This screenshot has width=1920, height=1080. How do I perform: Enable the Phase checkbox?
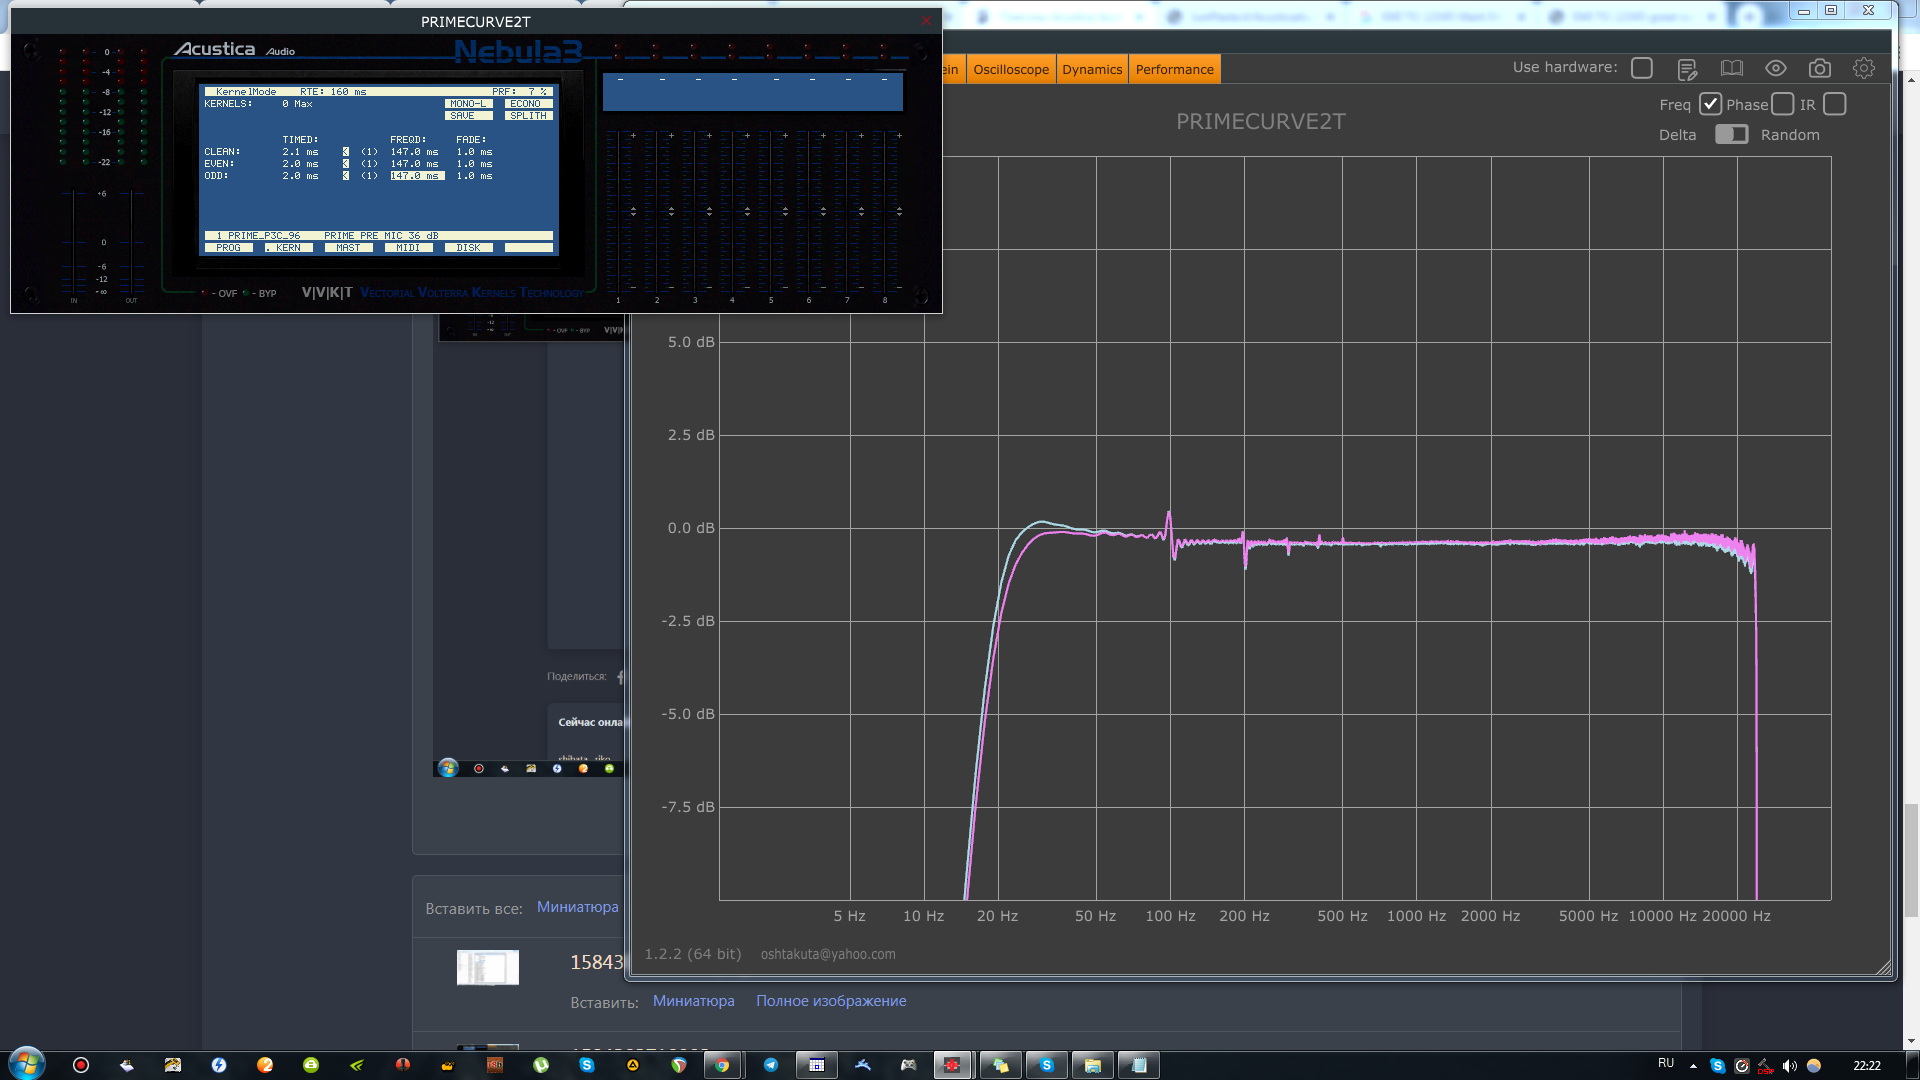(x=1782, y=104)
